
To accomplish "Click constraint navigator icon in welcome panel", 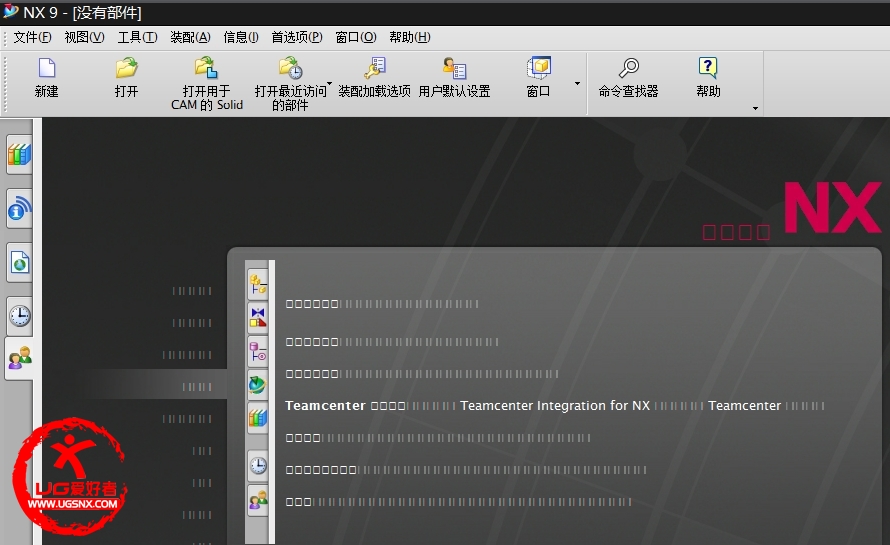I will pyautogui.click(x=258, y=317).
